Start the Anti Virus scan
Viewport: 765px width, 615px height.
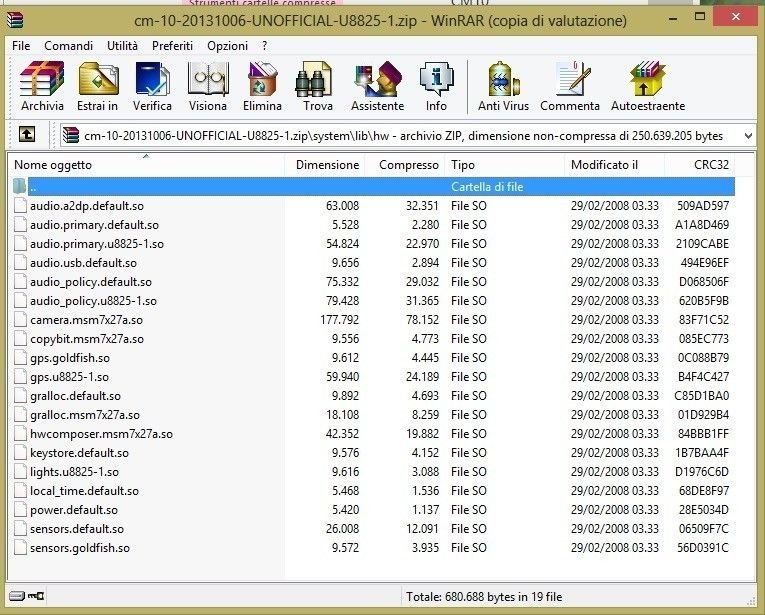tap(503, 86)
